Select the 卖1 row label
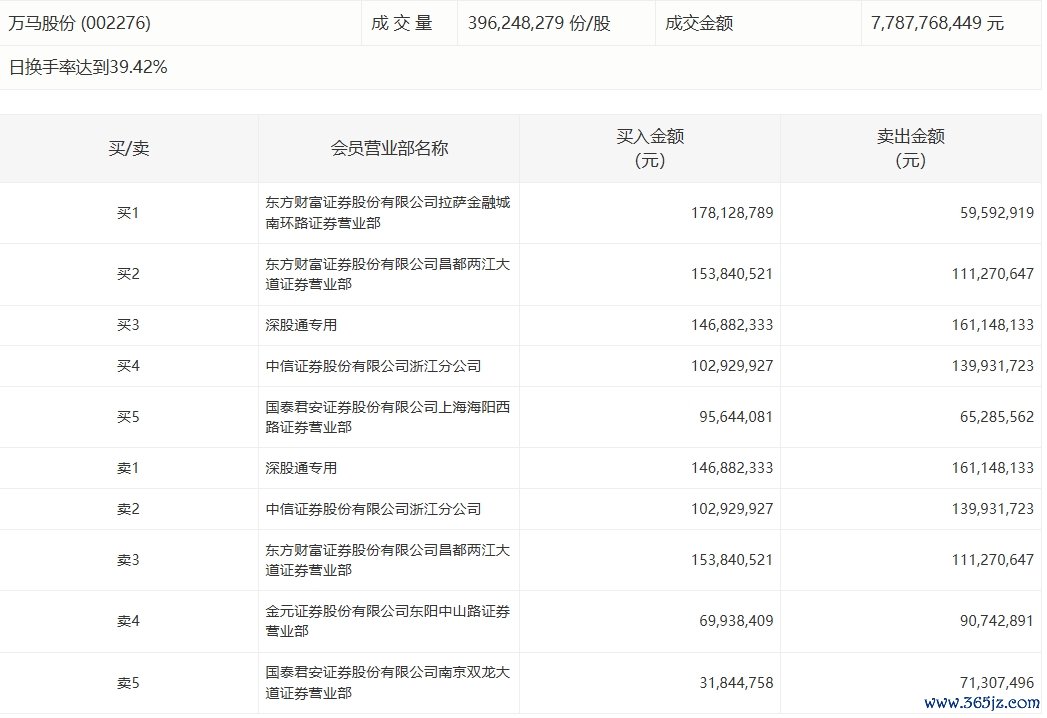 128,468
